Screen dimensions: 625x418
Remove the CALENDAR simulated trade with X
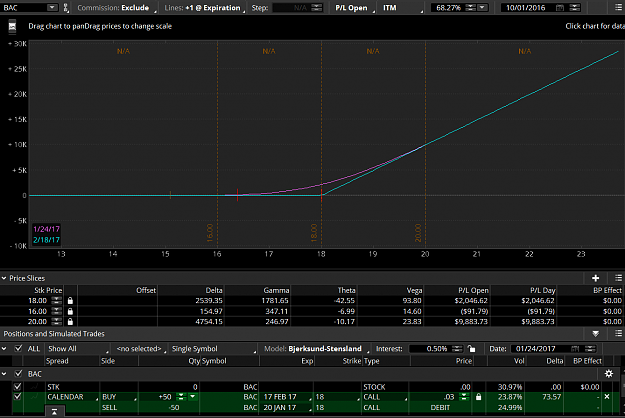pos(607,397)
